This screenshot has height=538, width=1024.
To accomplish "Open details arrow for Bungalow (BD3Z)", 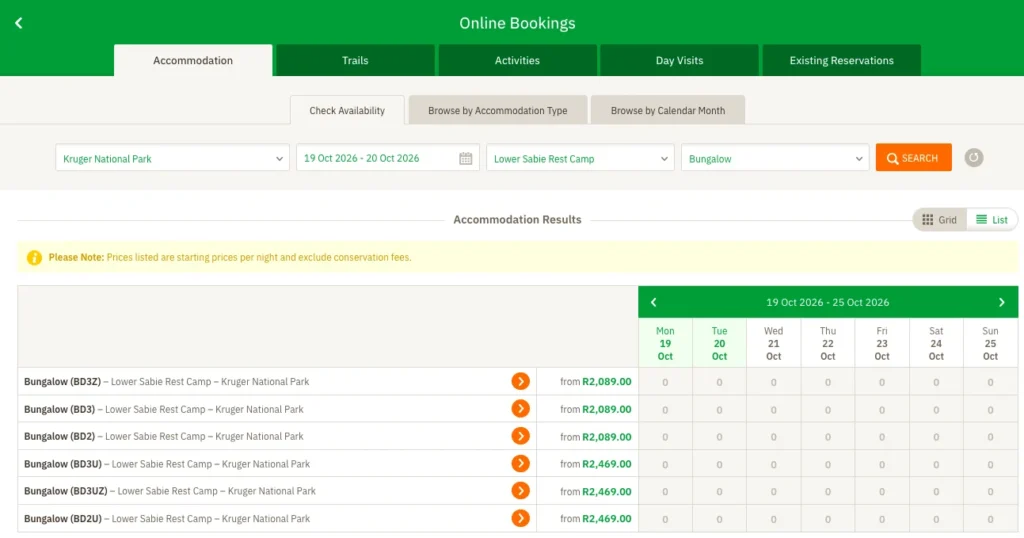I will [x=520, y=381].
